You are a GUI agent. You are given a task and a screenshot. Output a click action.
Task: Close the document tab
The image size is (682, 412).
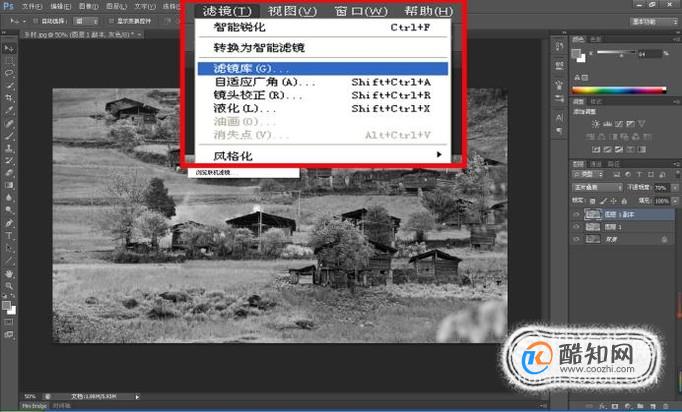tap(139, 34)
